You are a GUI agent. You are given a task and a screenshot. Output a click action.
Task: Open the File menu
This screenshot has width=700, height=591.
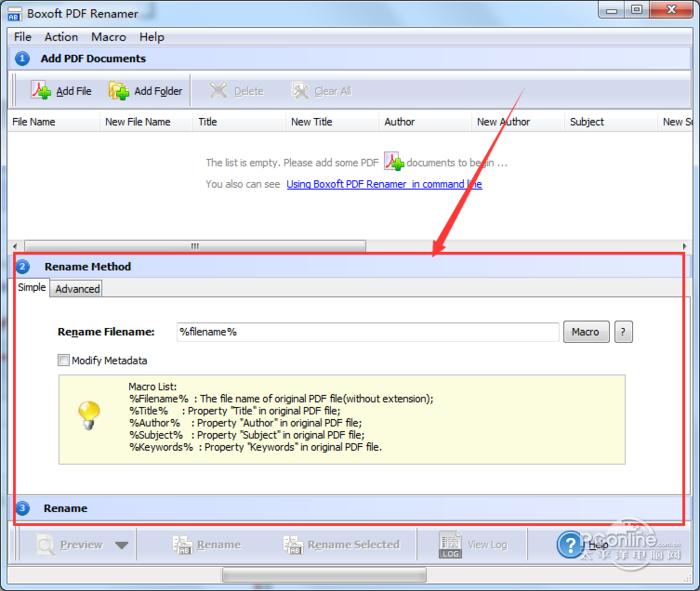pyautogui.click(x=22, y=37)
